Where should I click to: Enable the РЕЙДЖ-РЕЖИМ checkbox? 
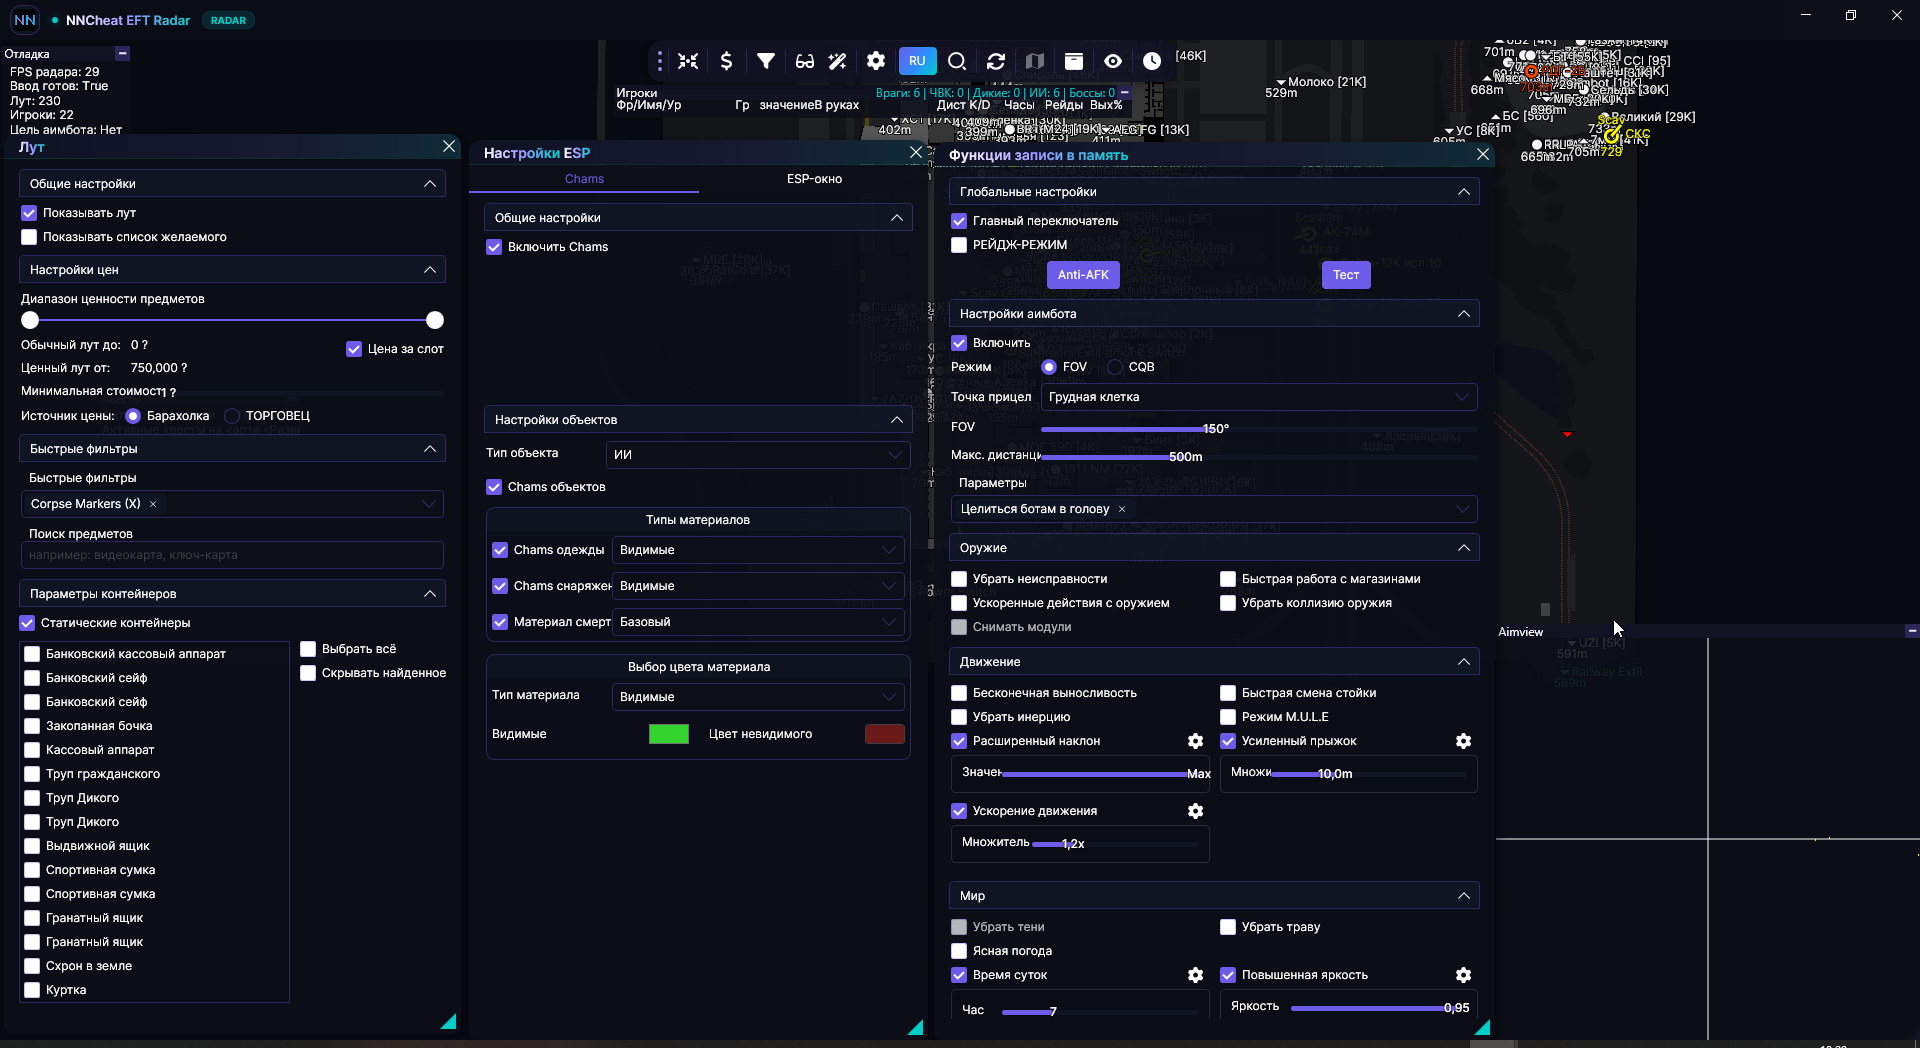coord(959,245)
